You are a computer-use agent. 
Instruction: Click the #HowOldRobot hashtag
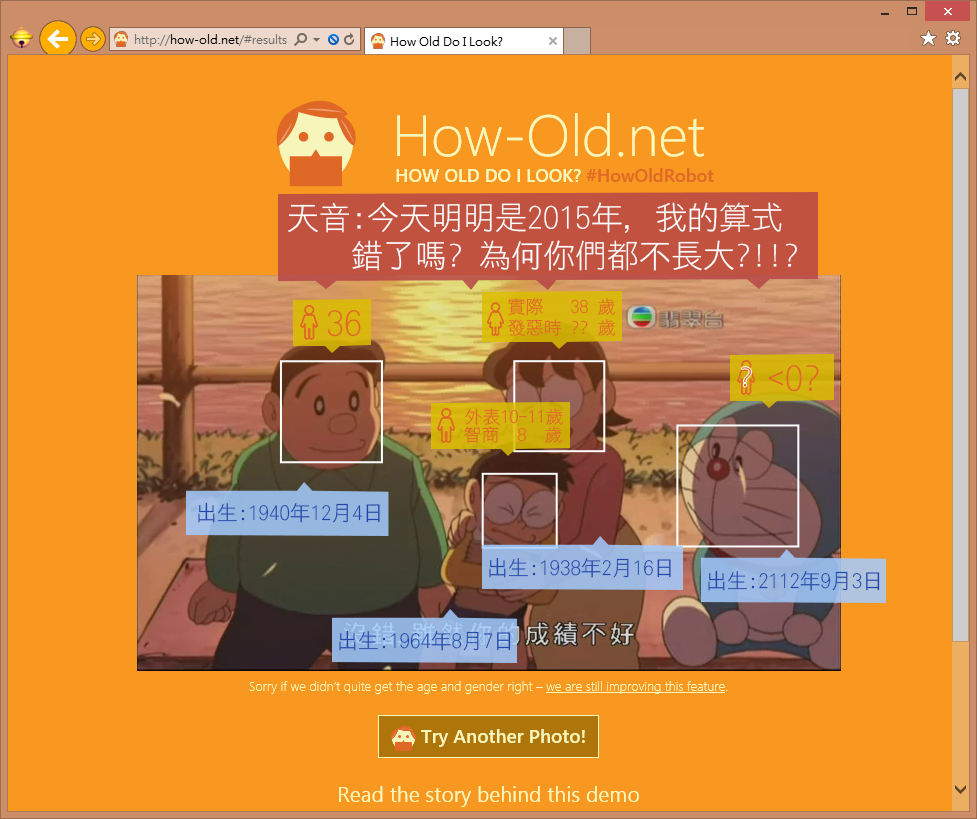pos(650,176)
